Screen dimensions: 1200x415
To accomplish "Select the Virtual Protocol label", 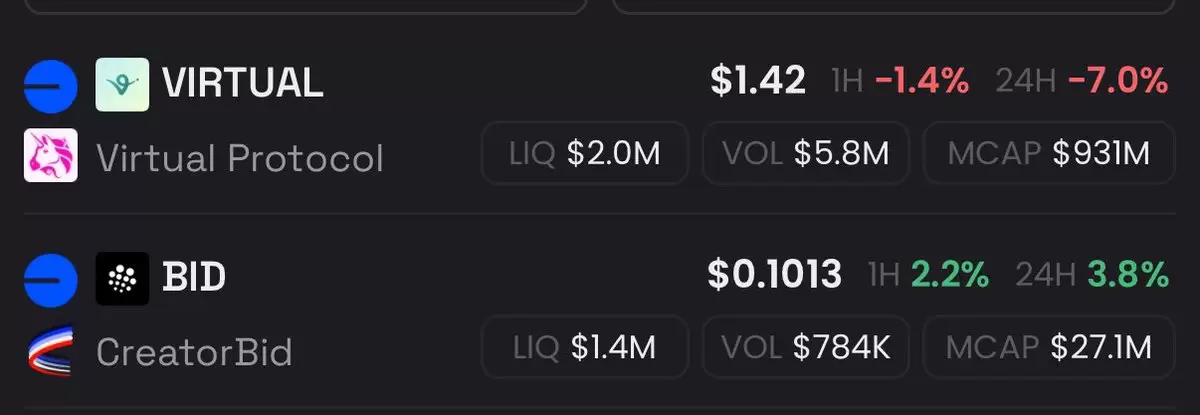I will pyautogui.click(x=240, y=159).
